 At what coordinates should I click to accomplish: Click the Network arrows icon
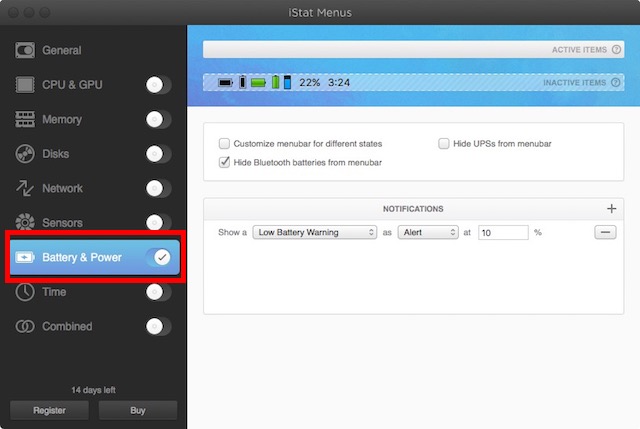tap(25, 188)
